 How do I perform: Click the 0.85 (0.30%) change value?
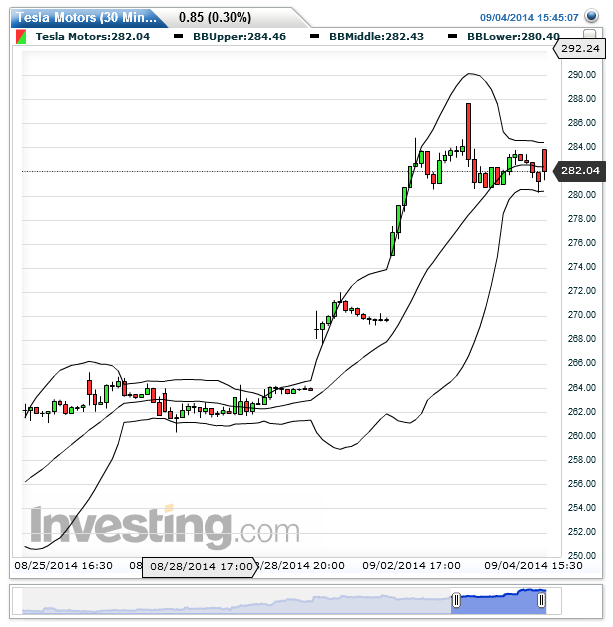pyautogui.click(x=215, y=17)
